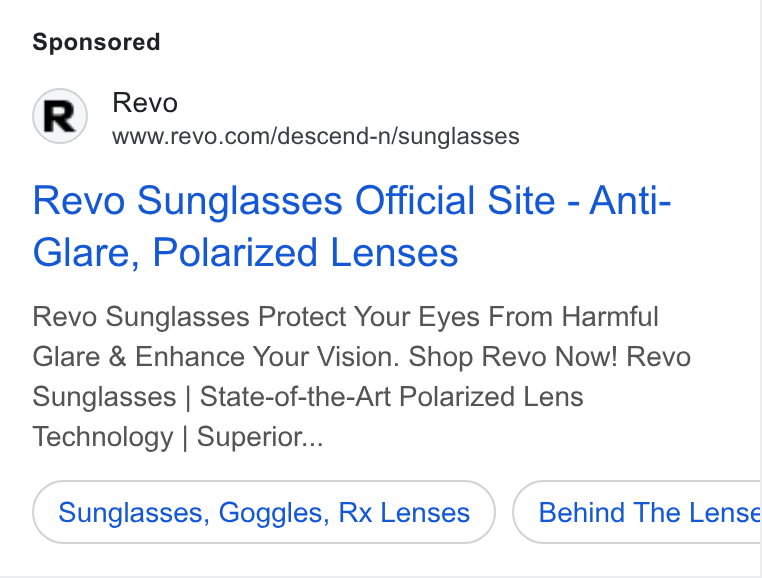The height and width of the screenshot is (578, 762).
Task: Select the "Sunglasses, Goggles, Rx Lenses" chip
Action: point(264,512)
